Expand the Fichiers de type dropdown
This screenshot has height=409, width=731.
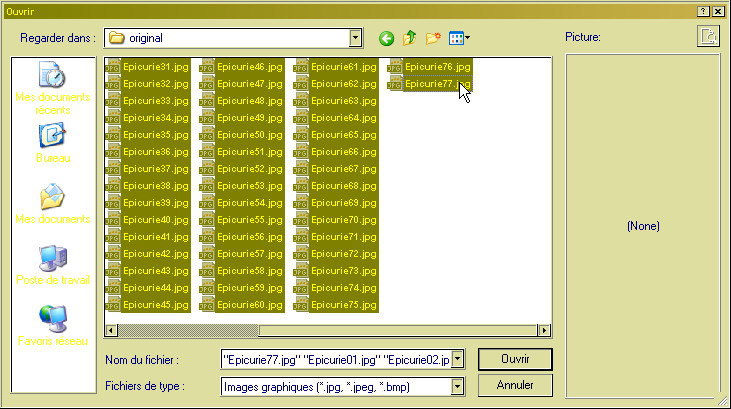[458, 386]
